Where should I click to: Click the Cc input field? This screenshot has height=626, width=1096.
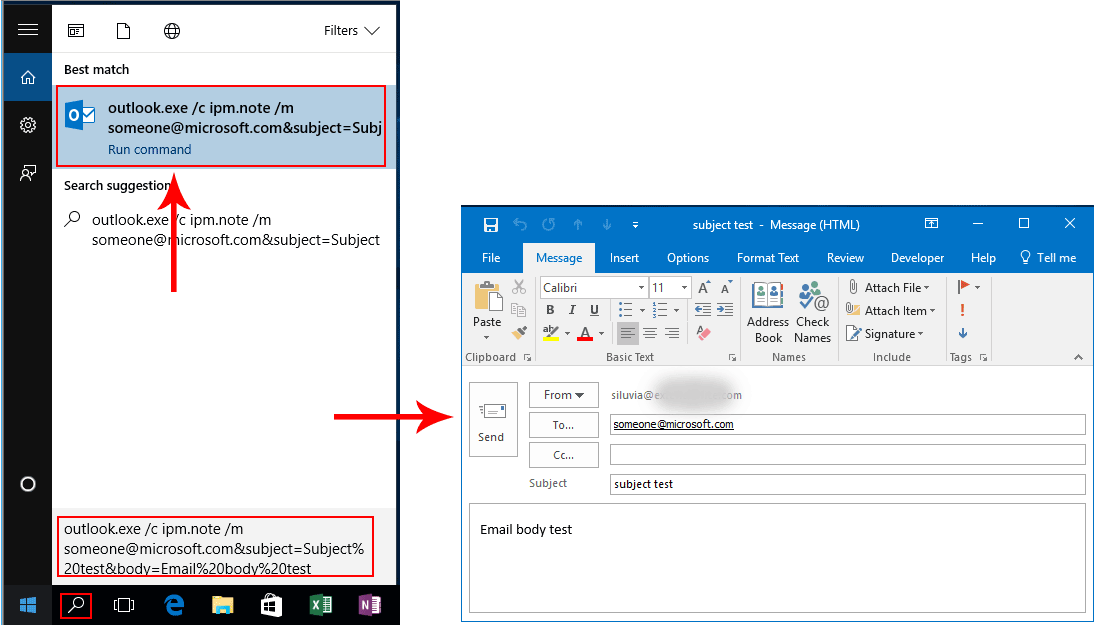847,454
